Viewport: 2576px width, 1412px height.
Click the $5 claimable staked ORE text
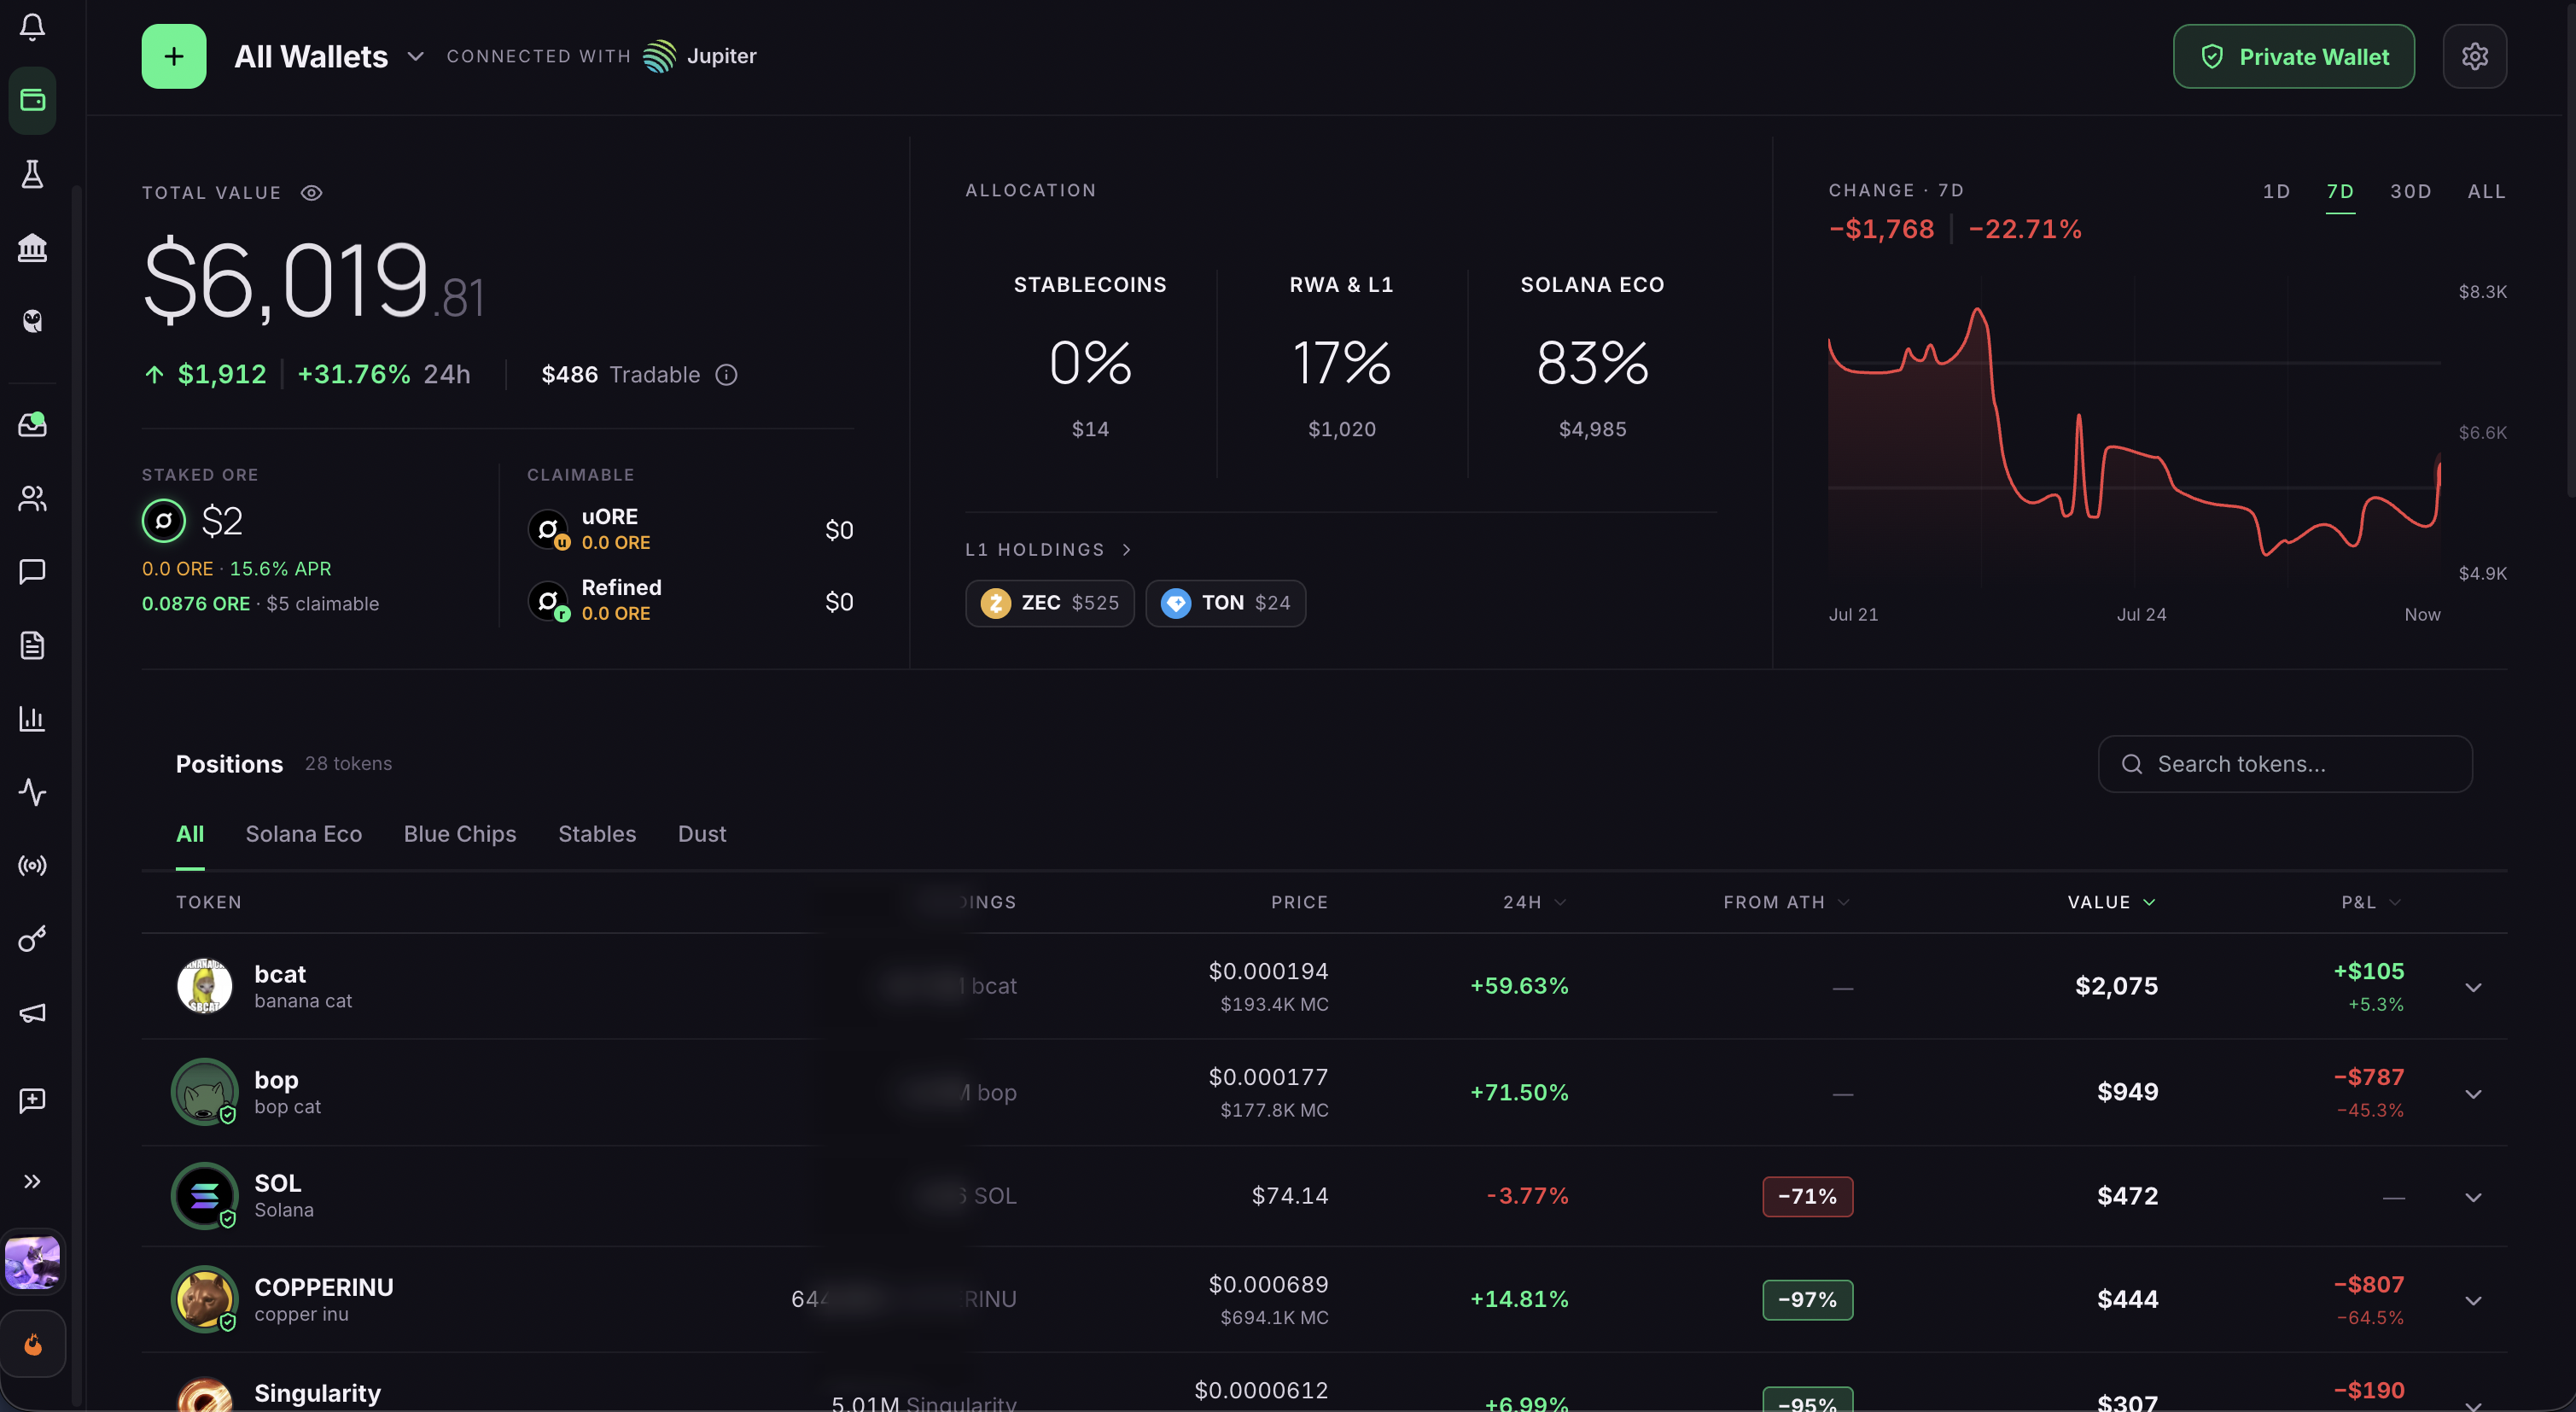(323, 604)
